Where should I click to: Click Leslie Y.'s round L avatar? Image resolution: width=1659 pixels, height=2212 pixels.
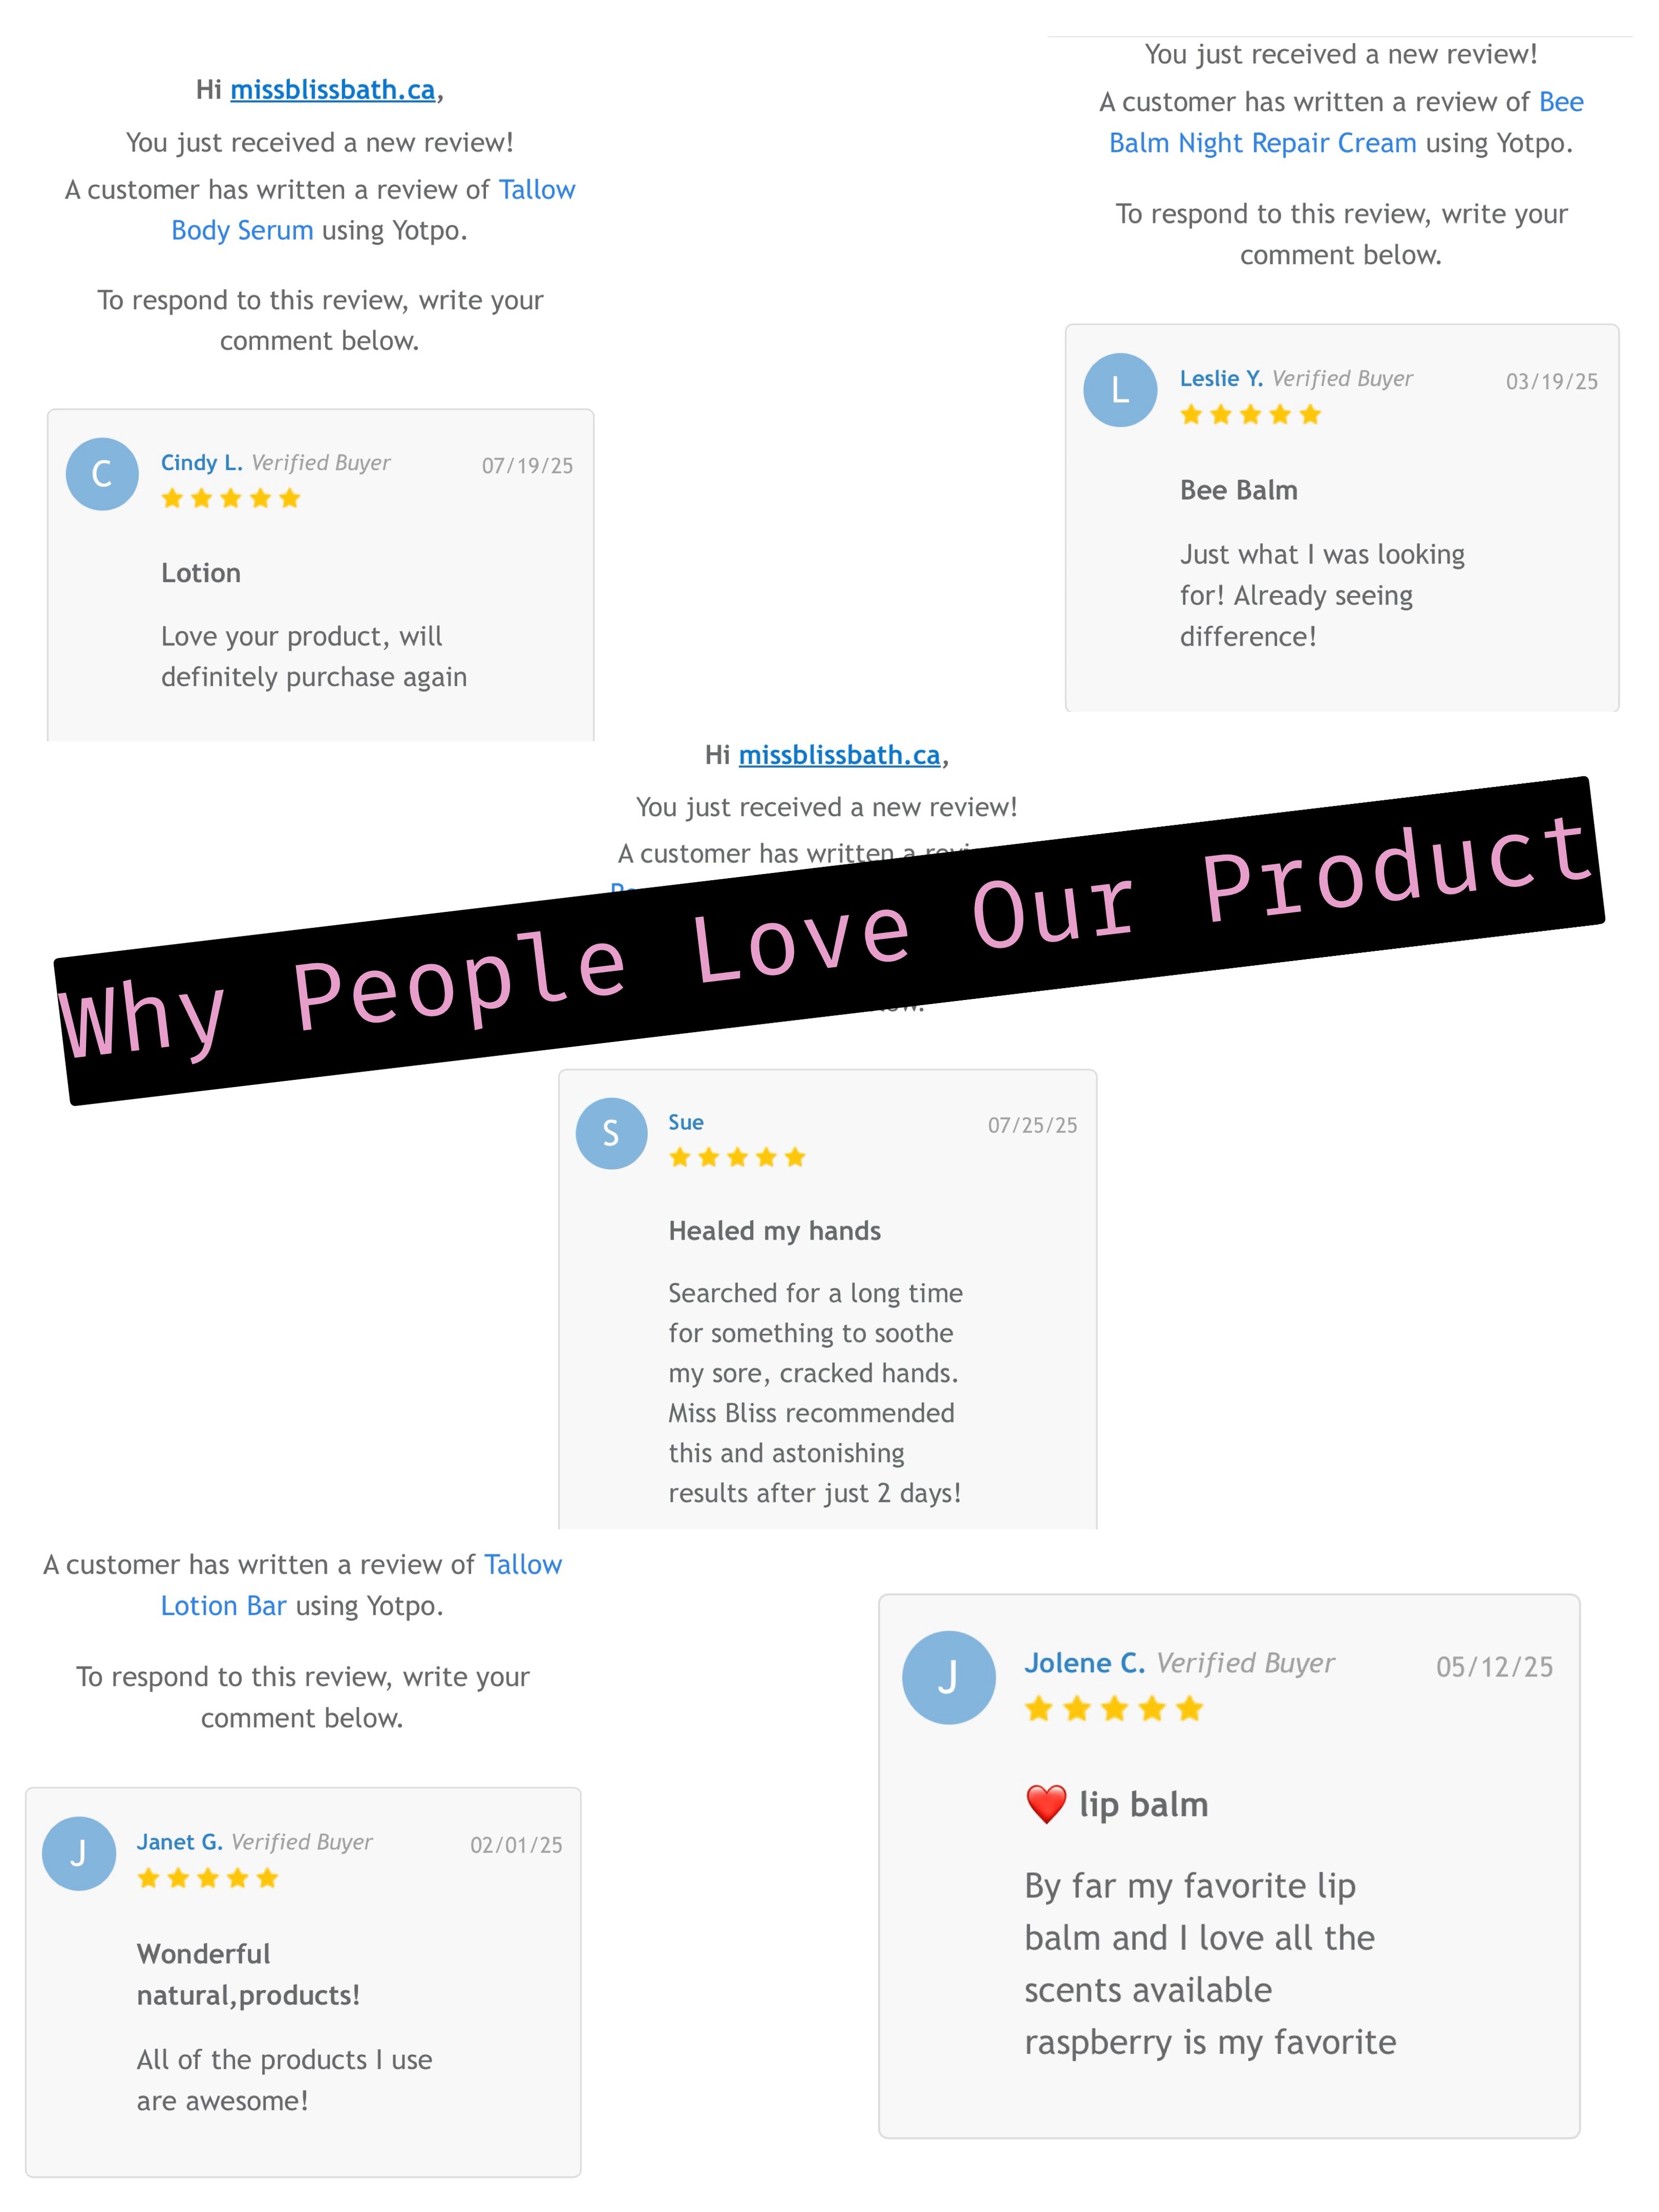click(x=1120, y=390)
